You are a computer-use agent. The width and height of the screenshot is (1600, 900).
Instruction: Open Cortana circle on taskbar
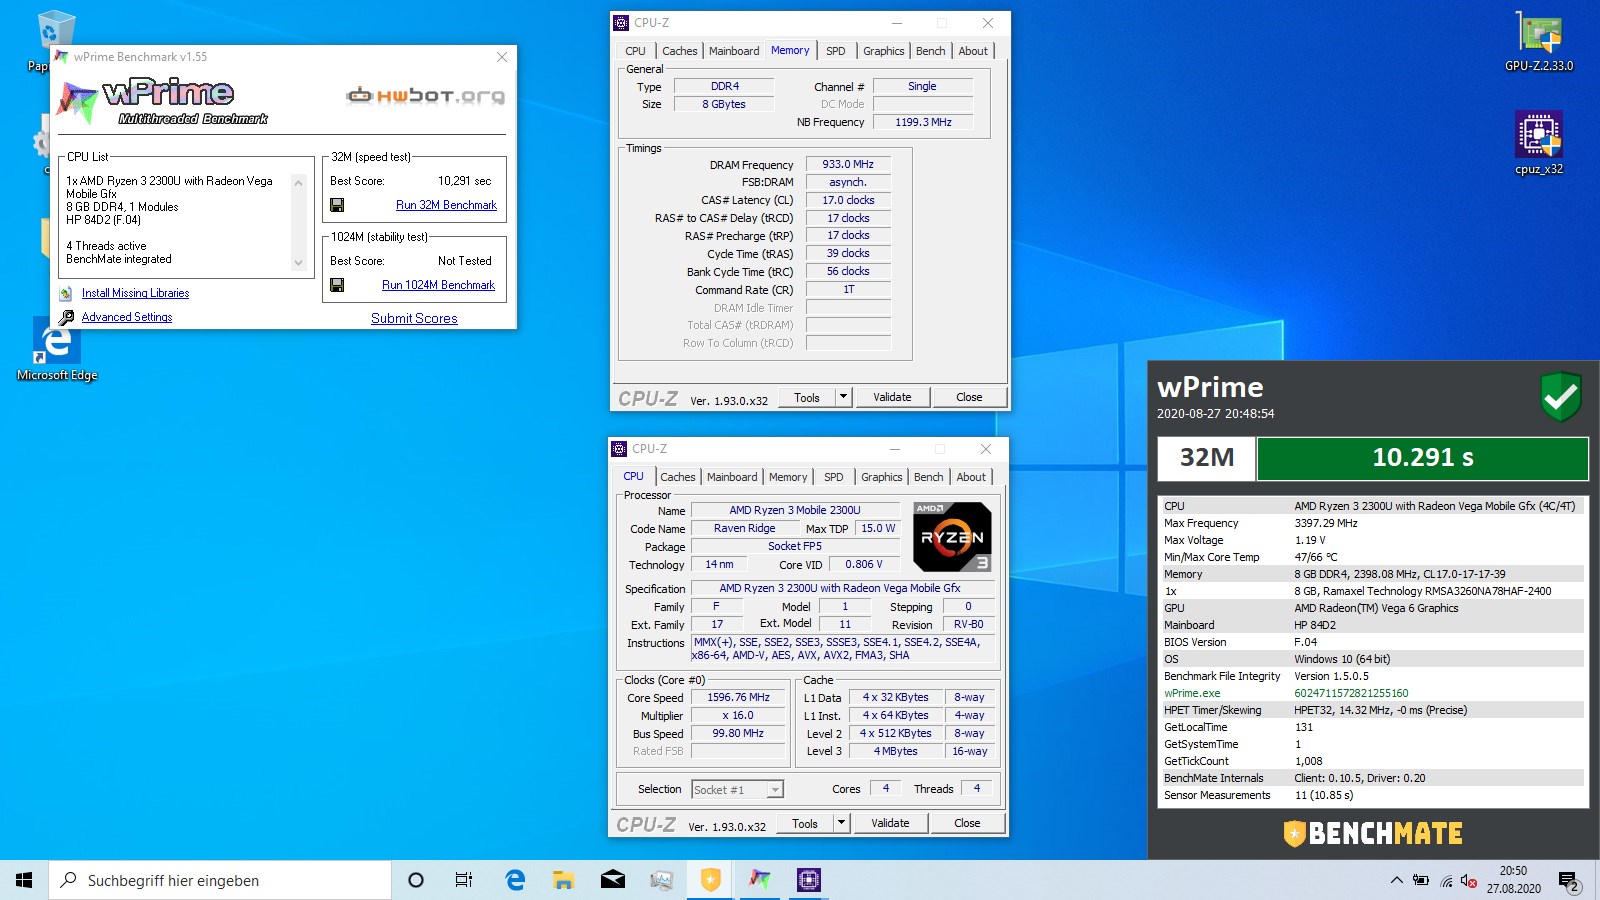point(416,880)
